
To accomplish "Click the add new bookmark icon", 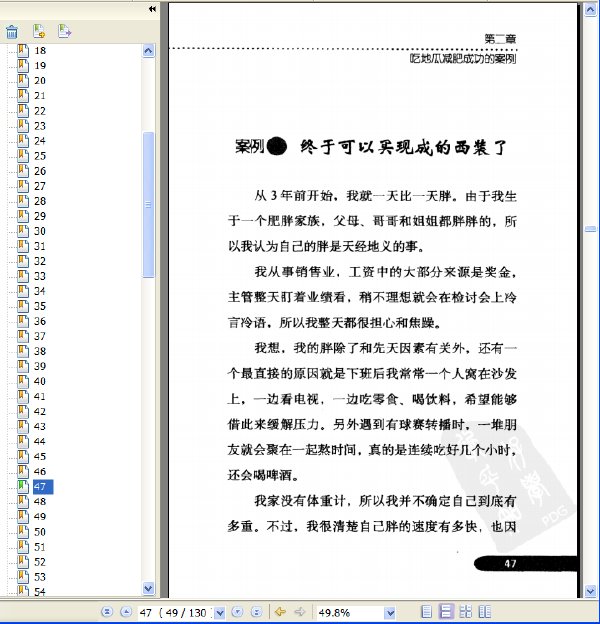I will (39, 31).
